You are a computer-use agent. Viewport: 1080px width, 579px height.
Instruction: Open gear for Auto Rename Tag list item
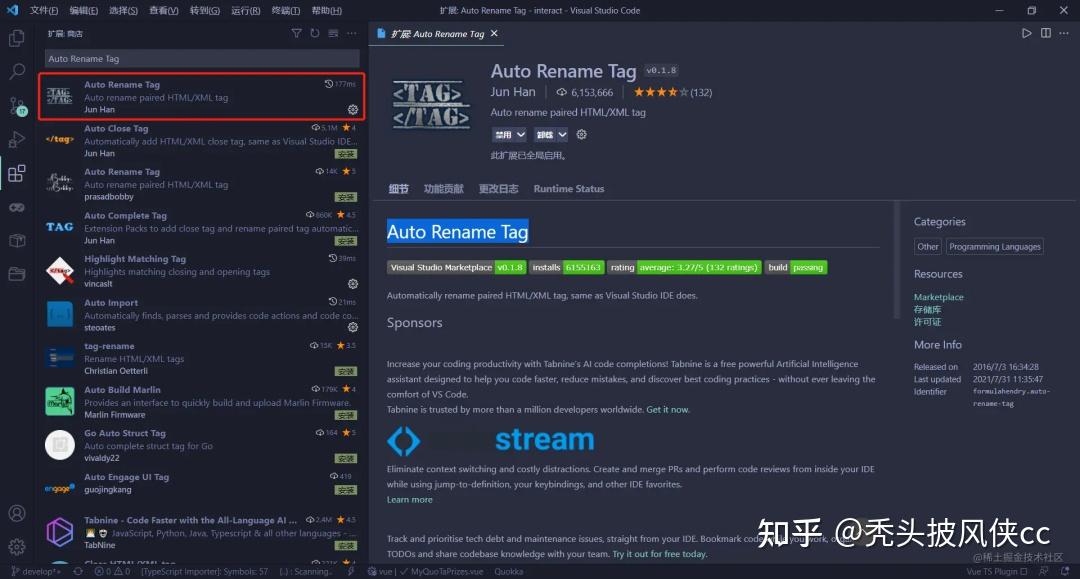click(x=353, y=109)
